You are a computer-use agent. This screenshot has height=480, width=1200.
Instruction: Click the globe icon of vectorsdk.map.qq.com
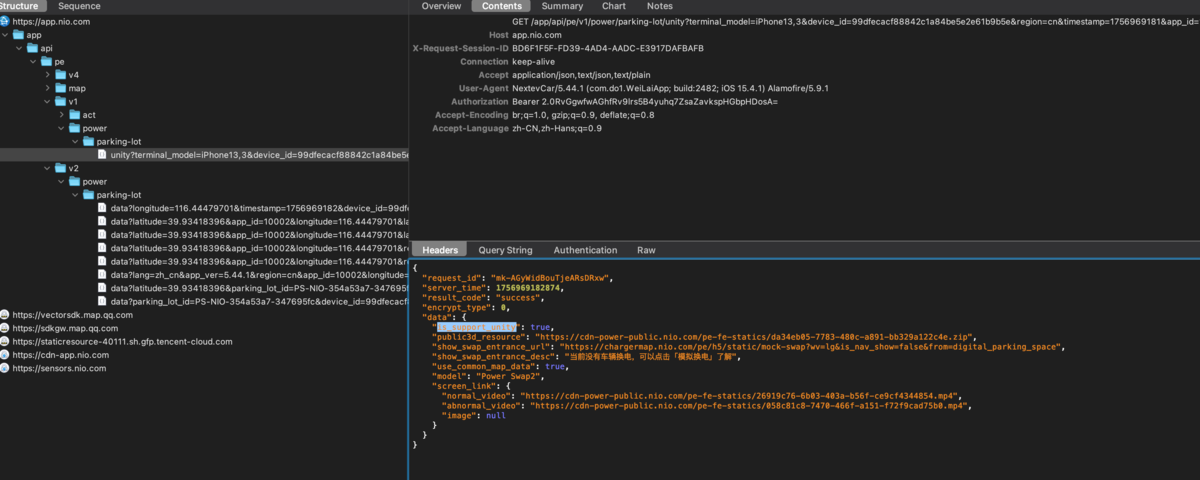point(5,315)
